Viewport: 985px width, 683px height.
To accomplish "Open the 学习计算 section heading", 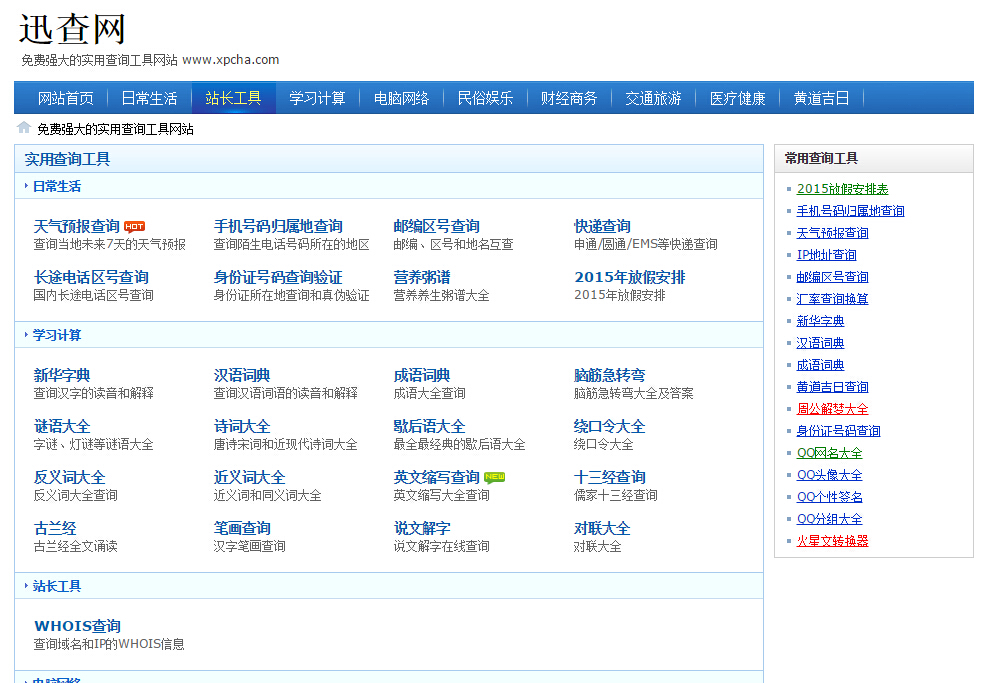I will [x=57, y=336].
